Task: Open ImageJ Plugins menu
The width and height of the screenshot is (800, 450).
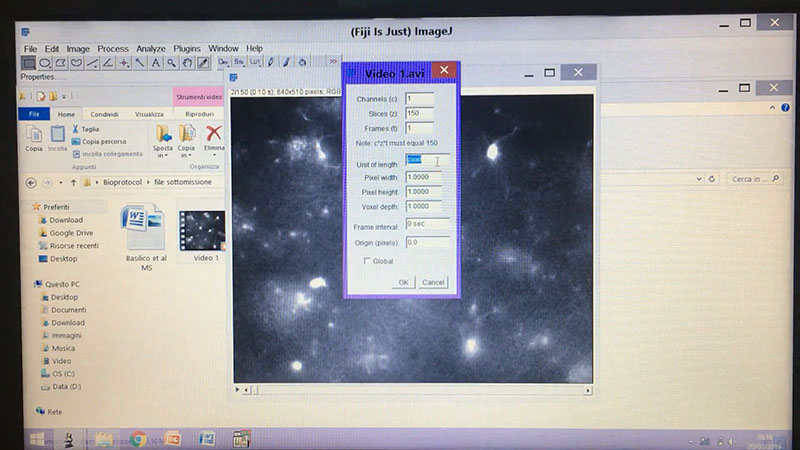Action: tap(187, 49)
